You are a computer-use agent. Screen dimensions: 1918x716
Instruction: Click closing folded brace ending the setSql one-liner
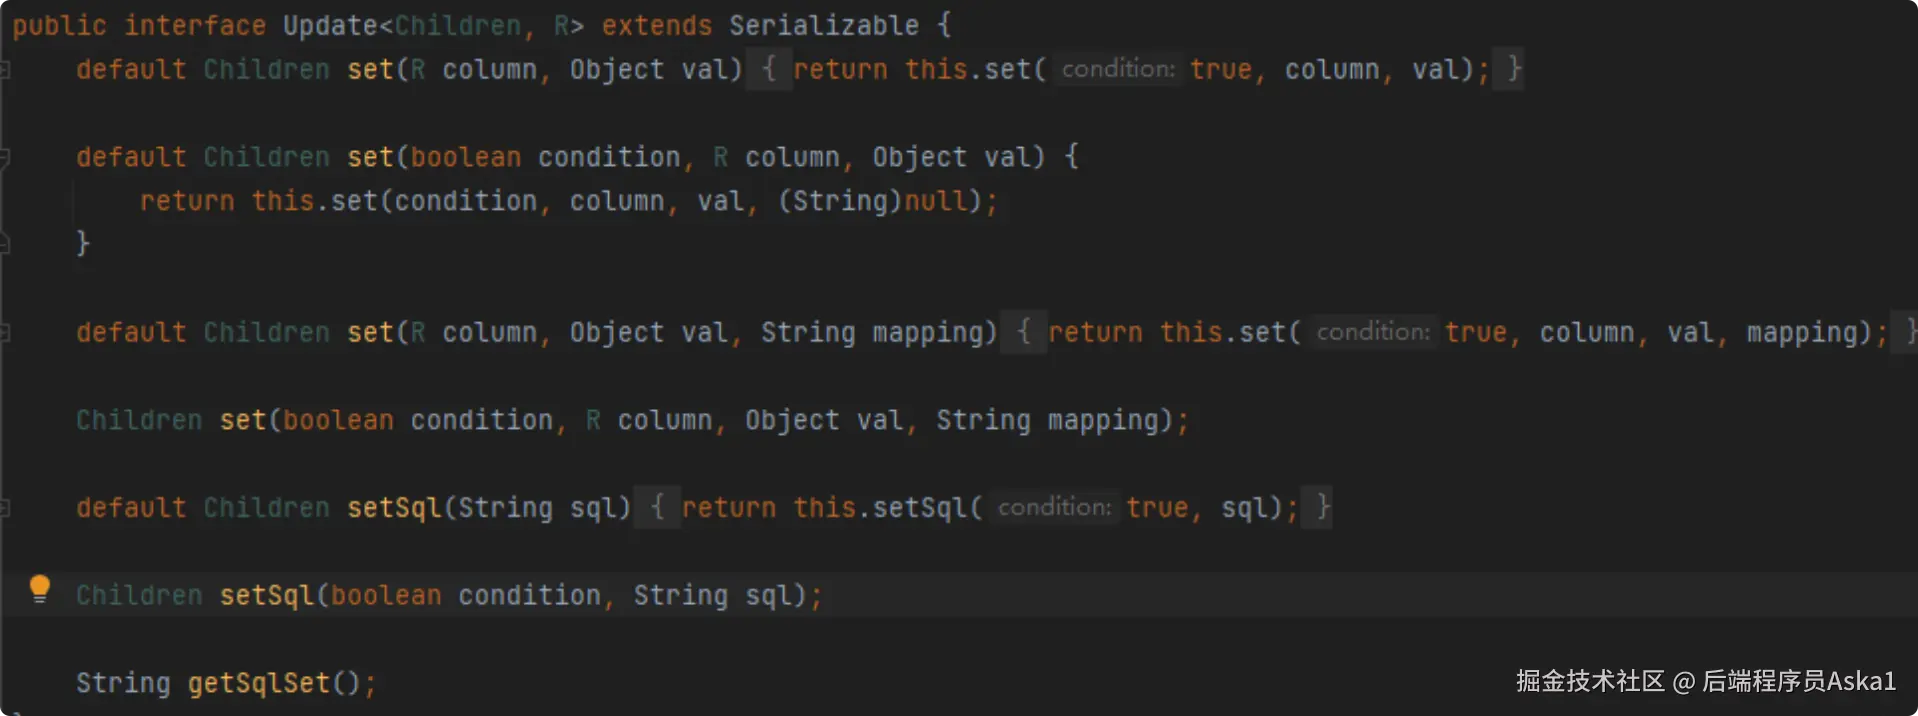point(1323,508)
